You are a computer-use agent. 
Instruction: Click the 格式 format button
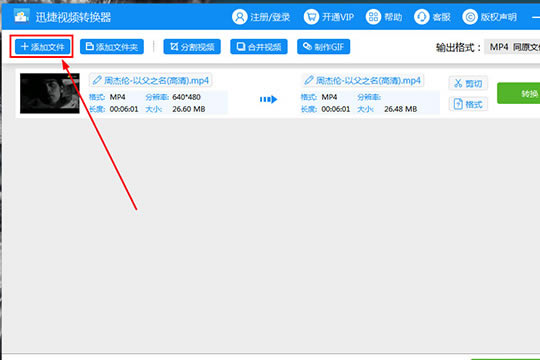[x=468, y=104]
